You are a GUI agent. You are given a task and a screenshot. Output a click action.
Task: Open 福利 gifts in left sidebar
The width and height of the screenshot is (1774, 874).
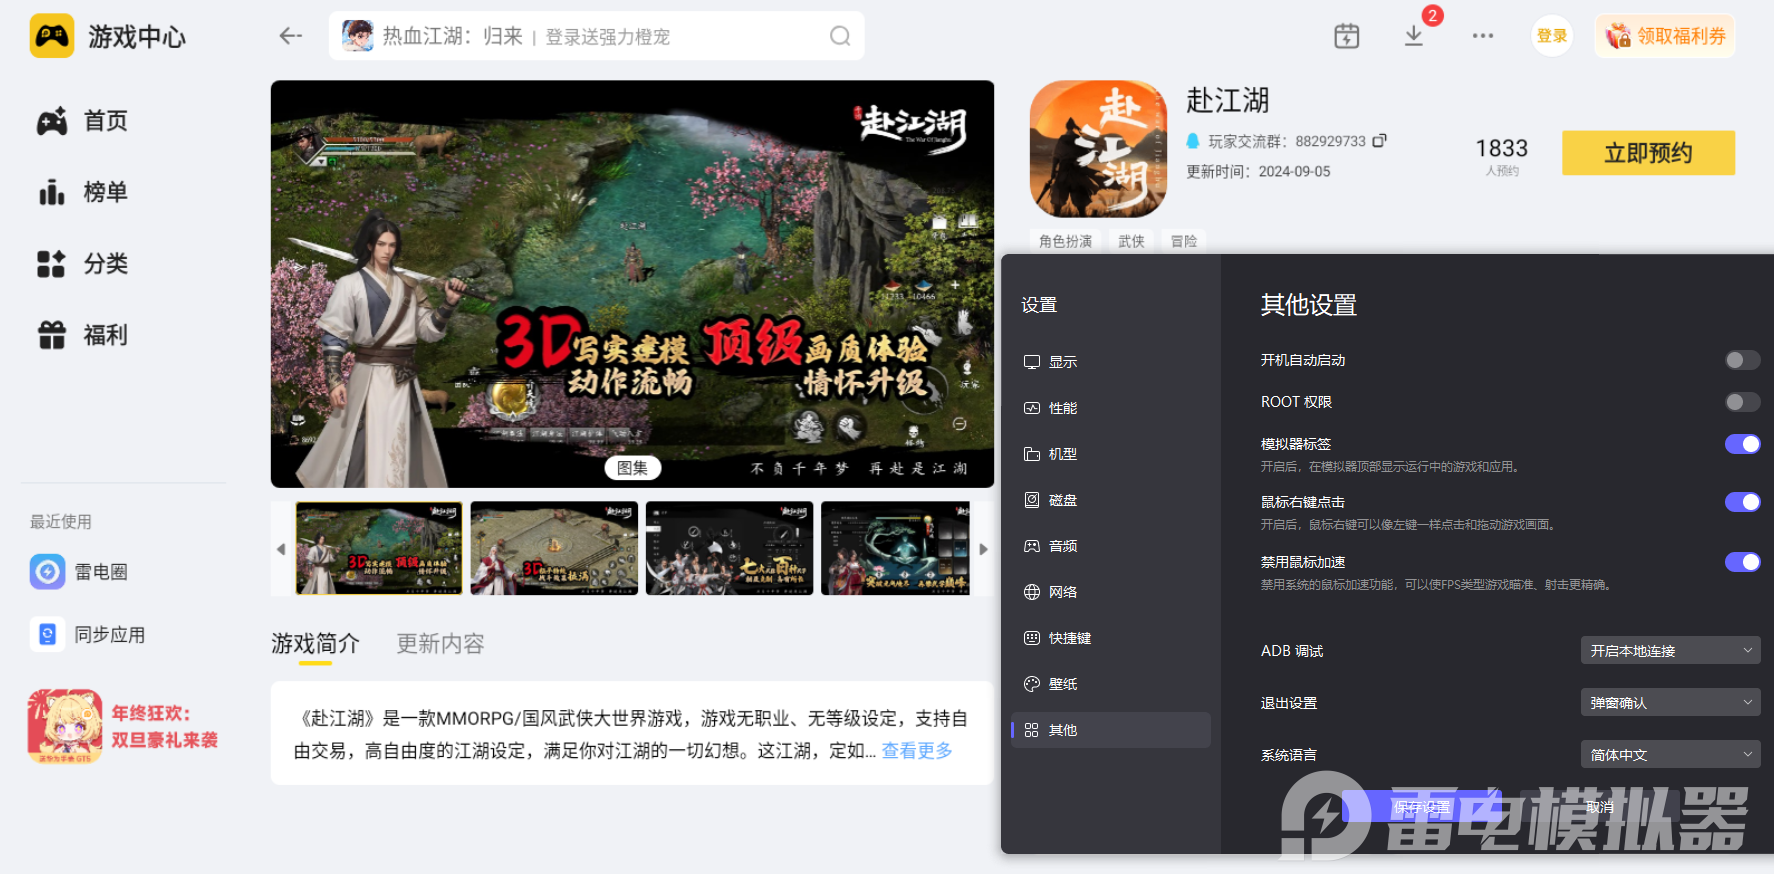[x=82, y=335]
